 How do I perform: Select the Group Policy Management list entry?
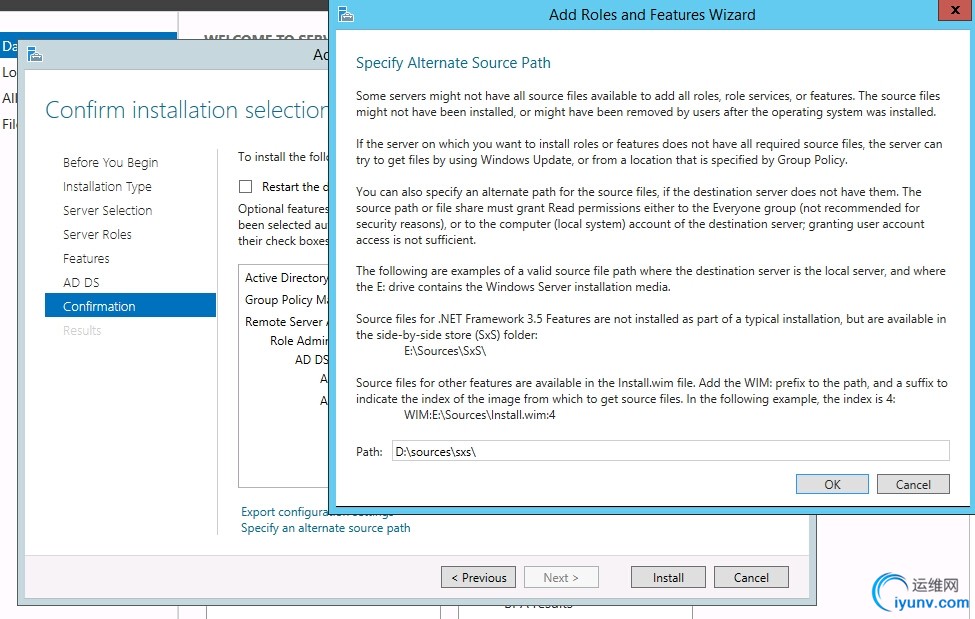coord(286,300)
